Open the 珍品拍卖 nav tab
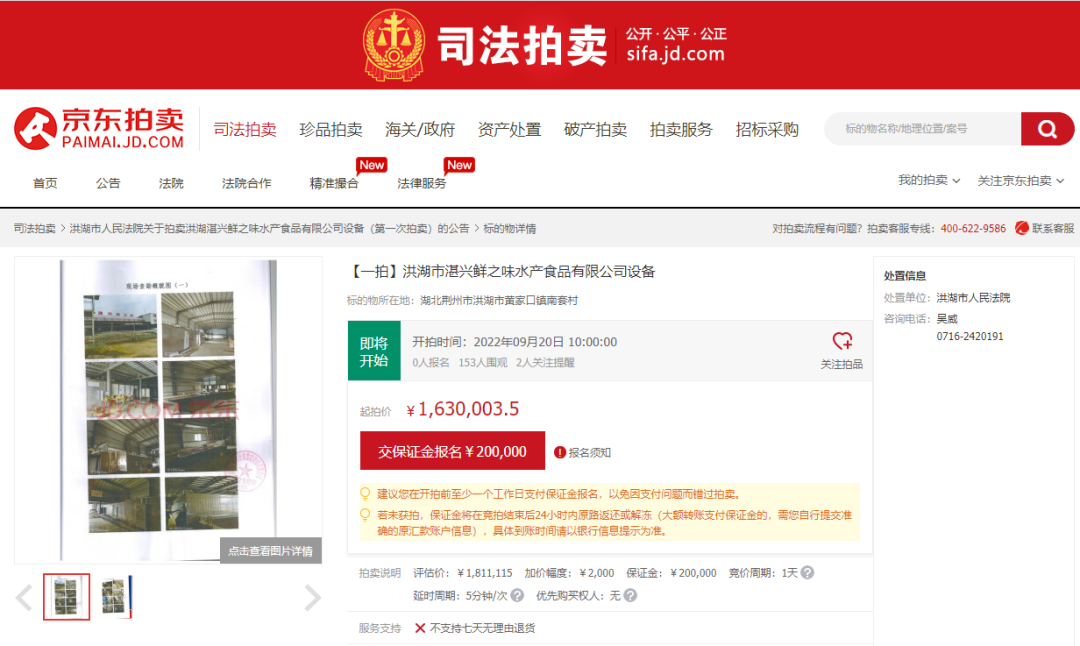This screenshot has height=646, width=1080. coord(331,129)
